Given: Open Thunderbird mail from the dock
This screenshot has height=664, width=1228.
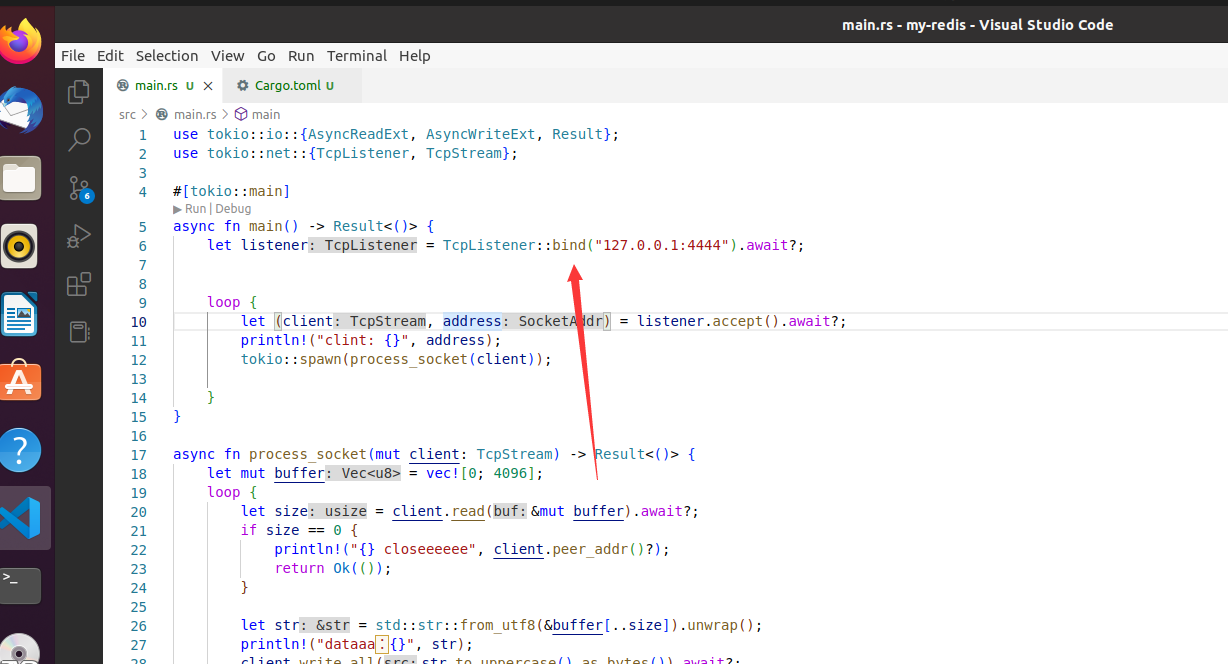Looking at the screenshot, I should click(21, 110).
